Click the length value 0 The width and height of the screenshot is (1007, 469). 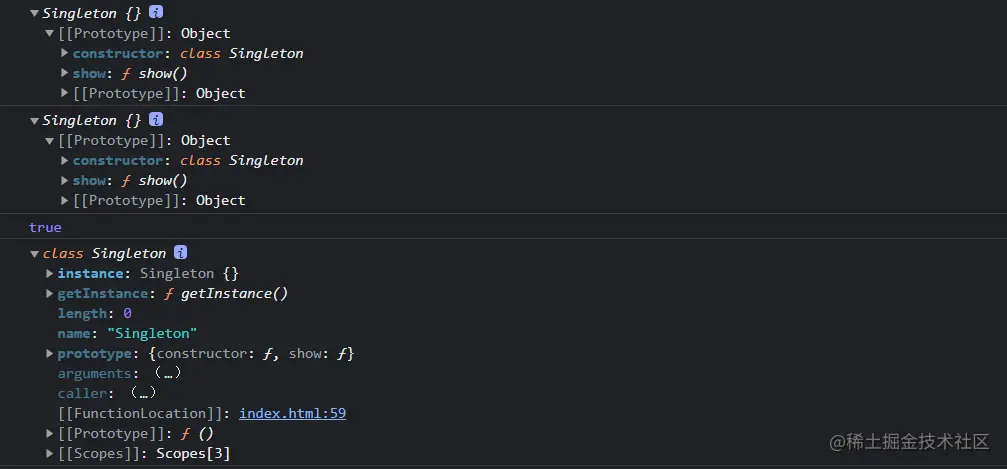click(127, 313)
